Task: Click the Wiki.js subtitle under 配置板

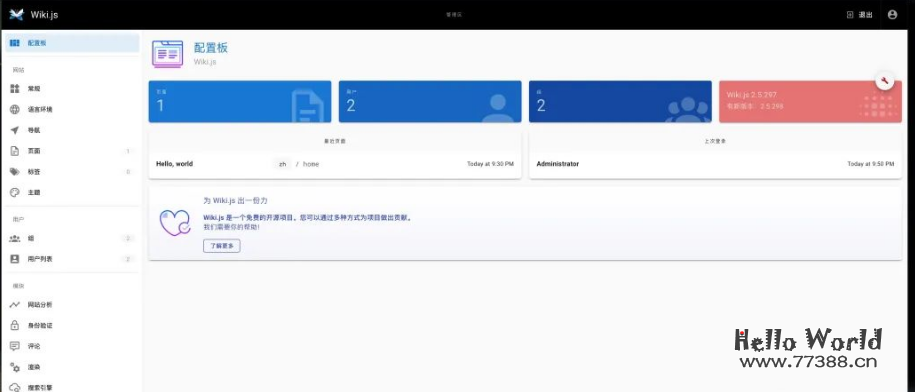Action: (205, 61)
